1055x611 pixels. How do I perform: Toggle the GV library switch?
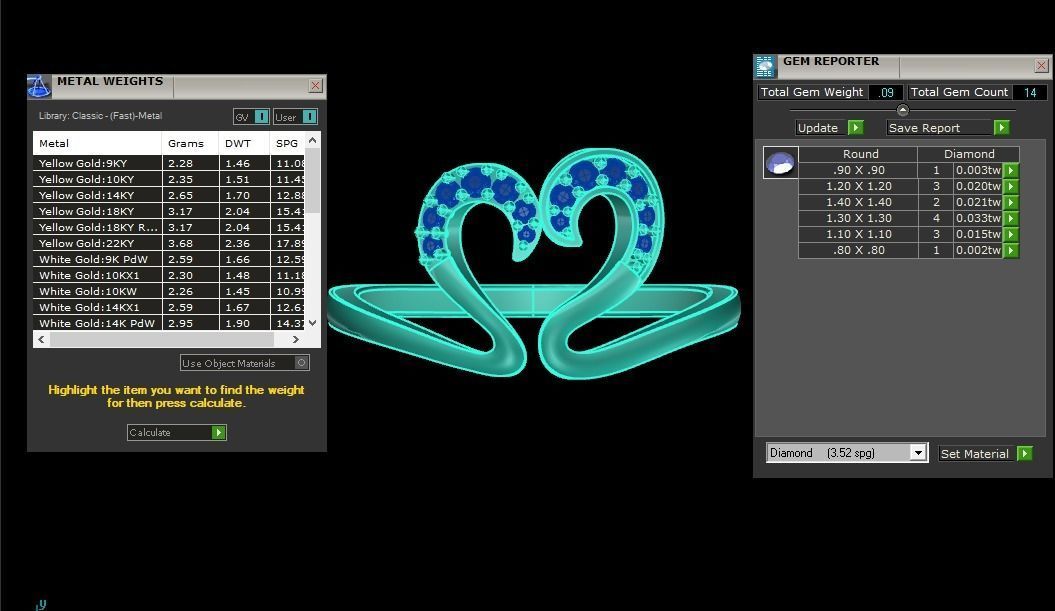(x=262, y=116)
